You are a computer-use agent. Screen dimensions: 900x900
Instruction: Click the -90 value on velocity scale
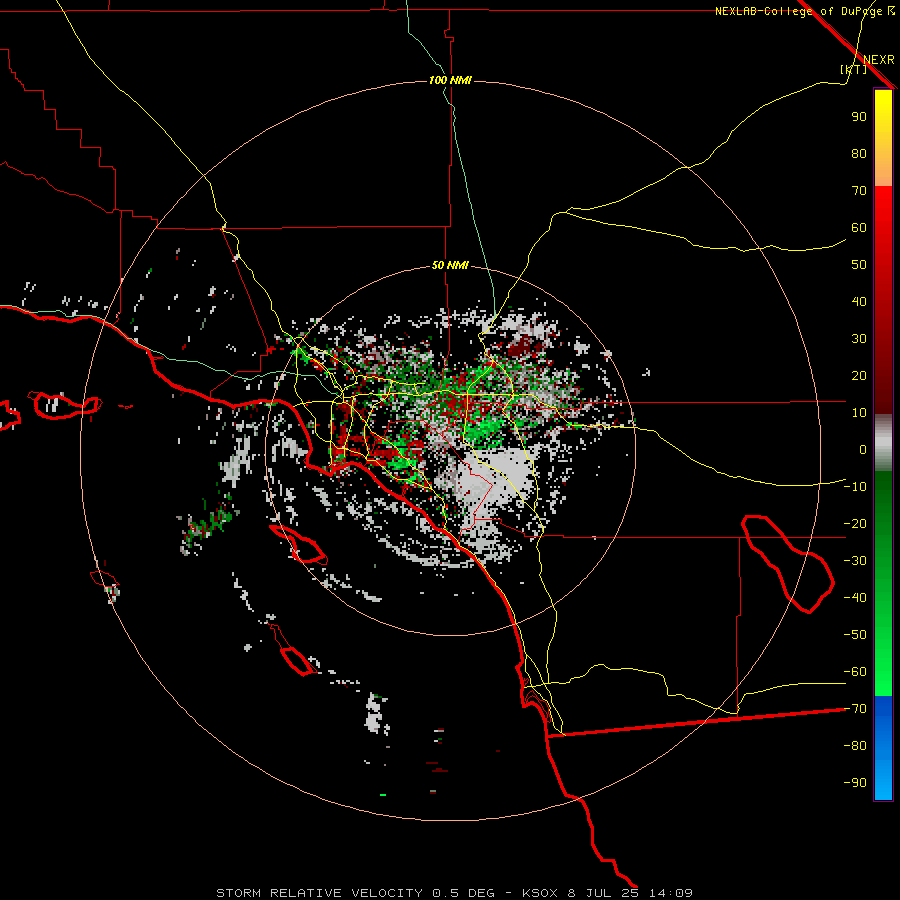[855, 783]
